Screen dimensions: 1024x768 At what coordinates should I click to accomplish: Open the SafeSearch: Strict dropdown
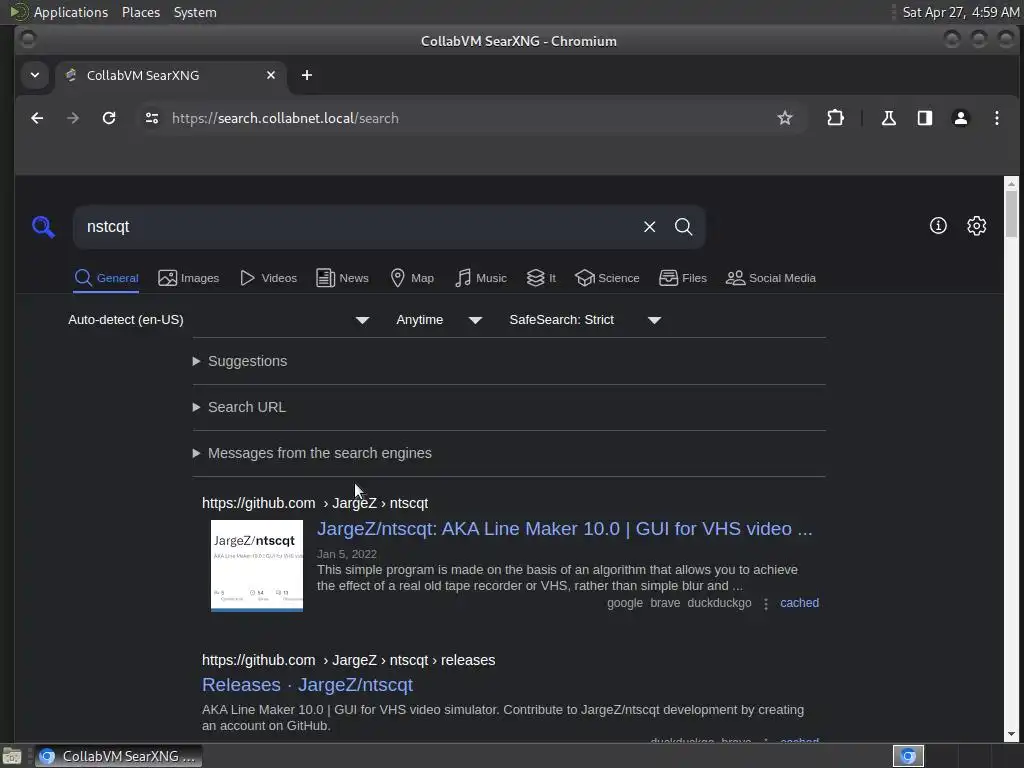pos(585,320)
